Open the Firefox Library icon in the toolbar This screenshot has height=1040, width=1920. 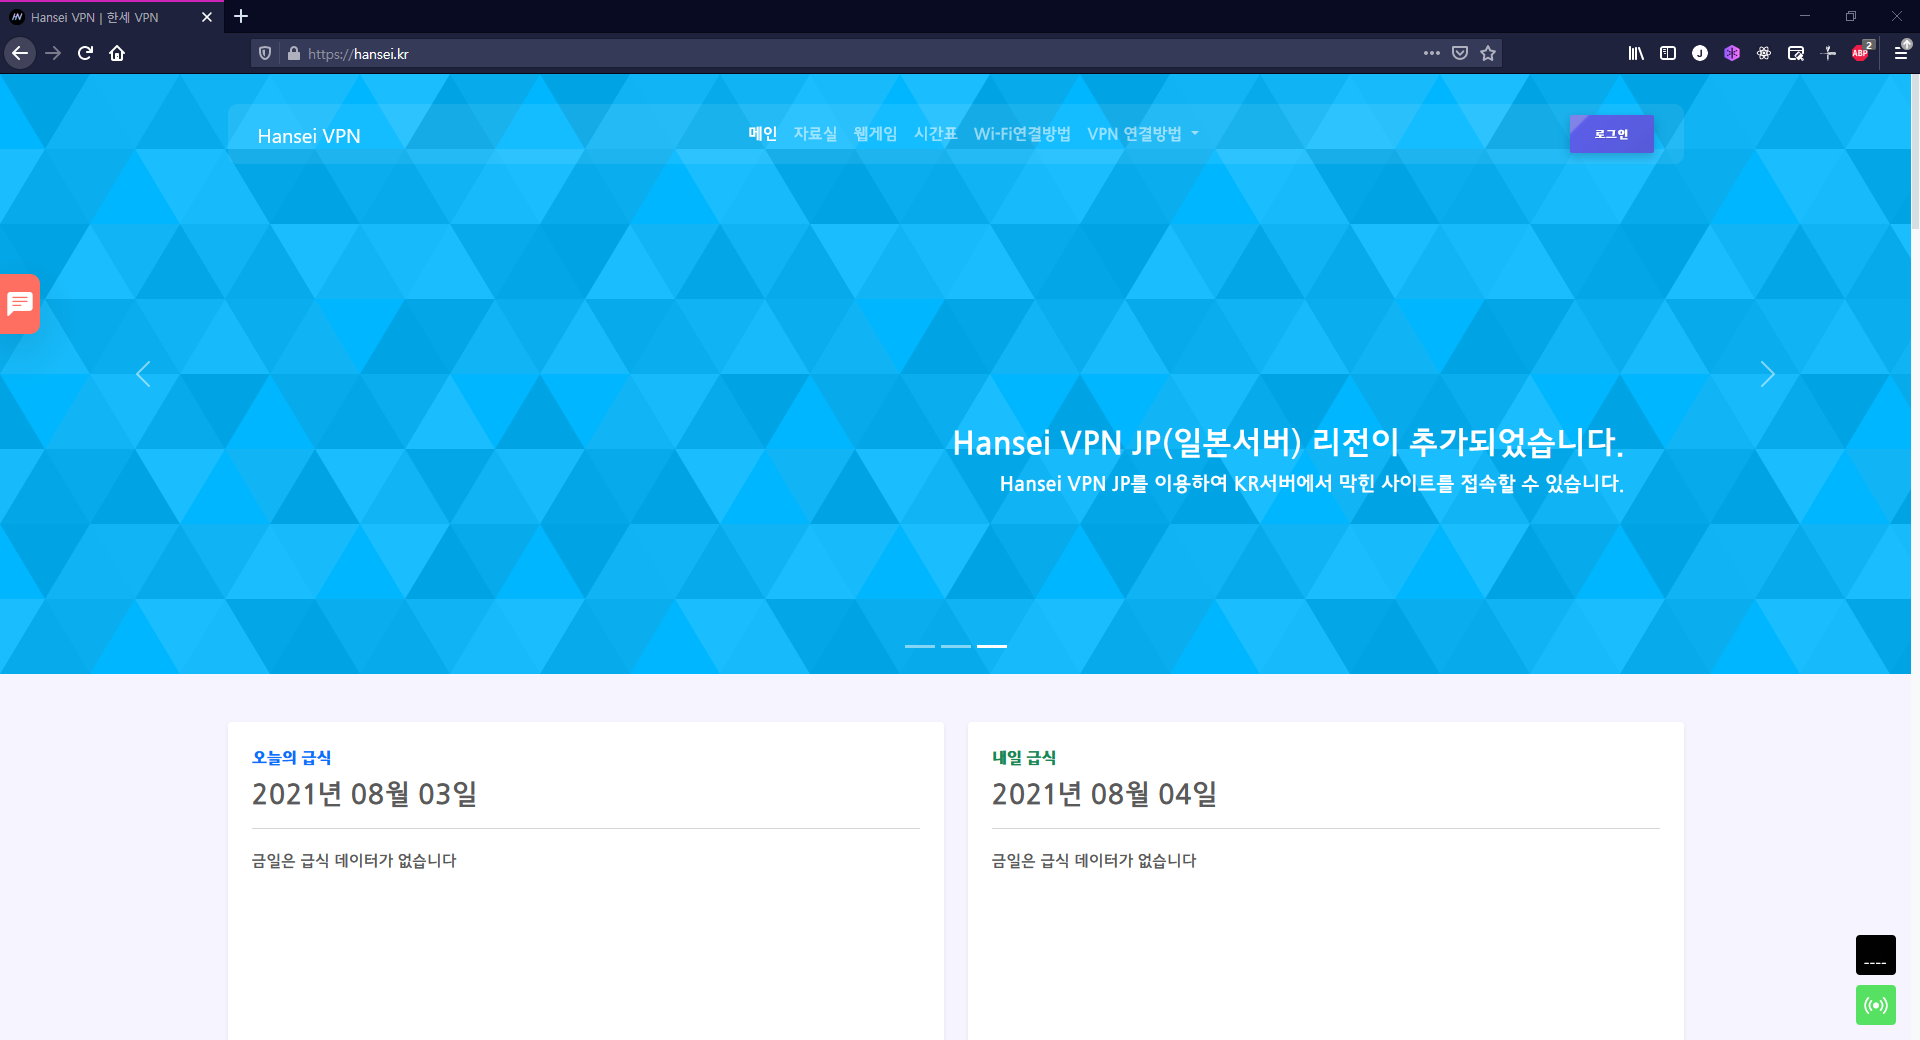point(1636,53)
